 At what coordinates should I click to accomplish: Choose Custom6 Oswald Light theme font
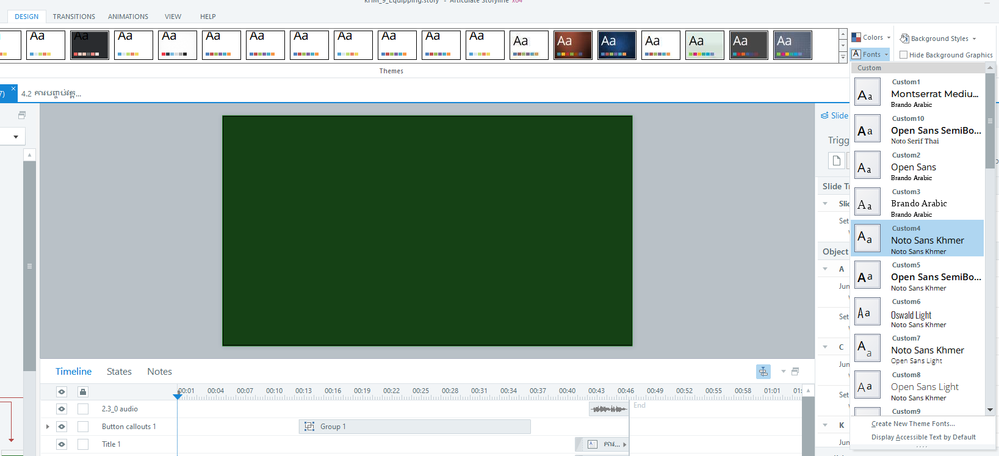click(x=917, y=312)
